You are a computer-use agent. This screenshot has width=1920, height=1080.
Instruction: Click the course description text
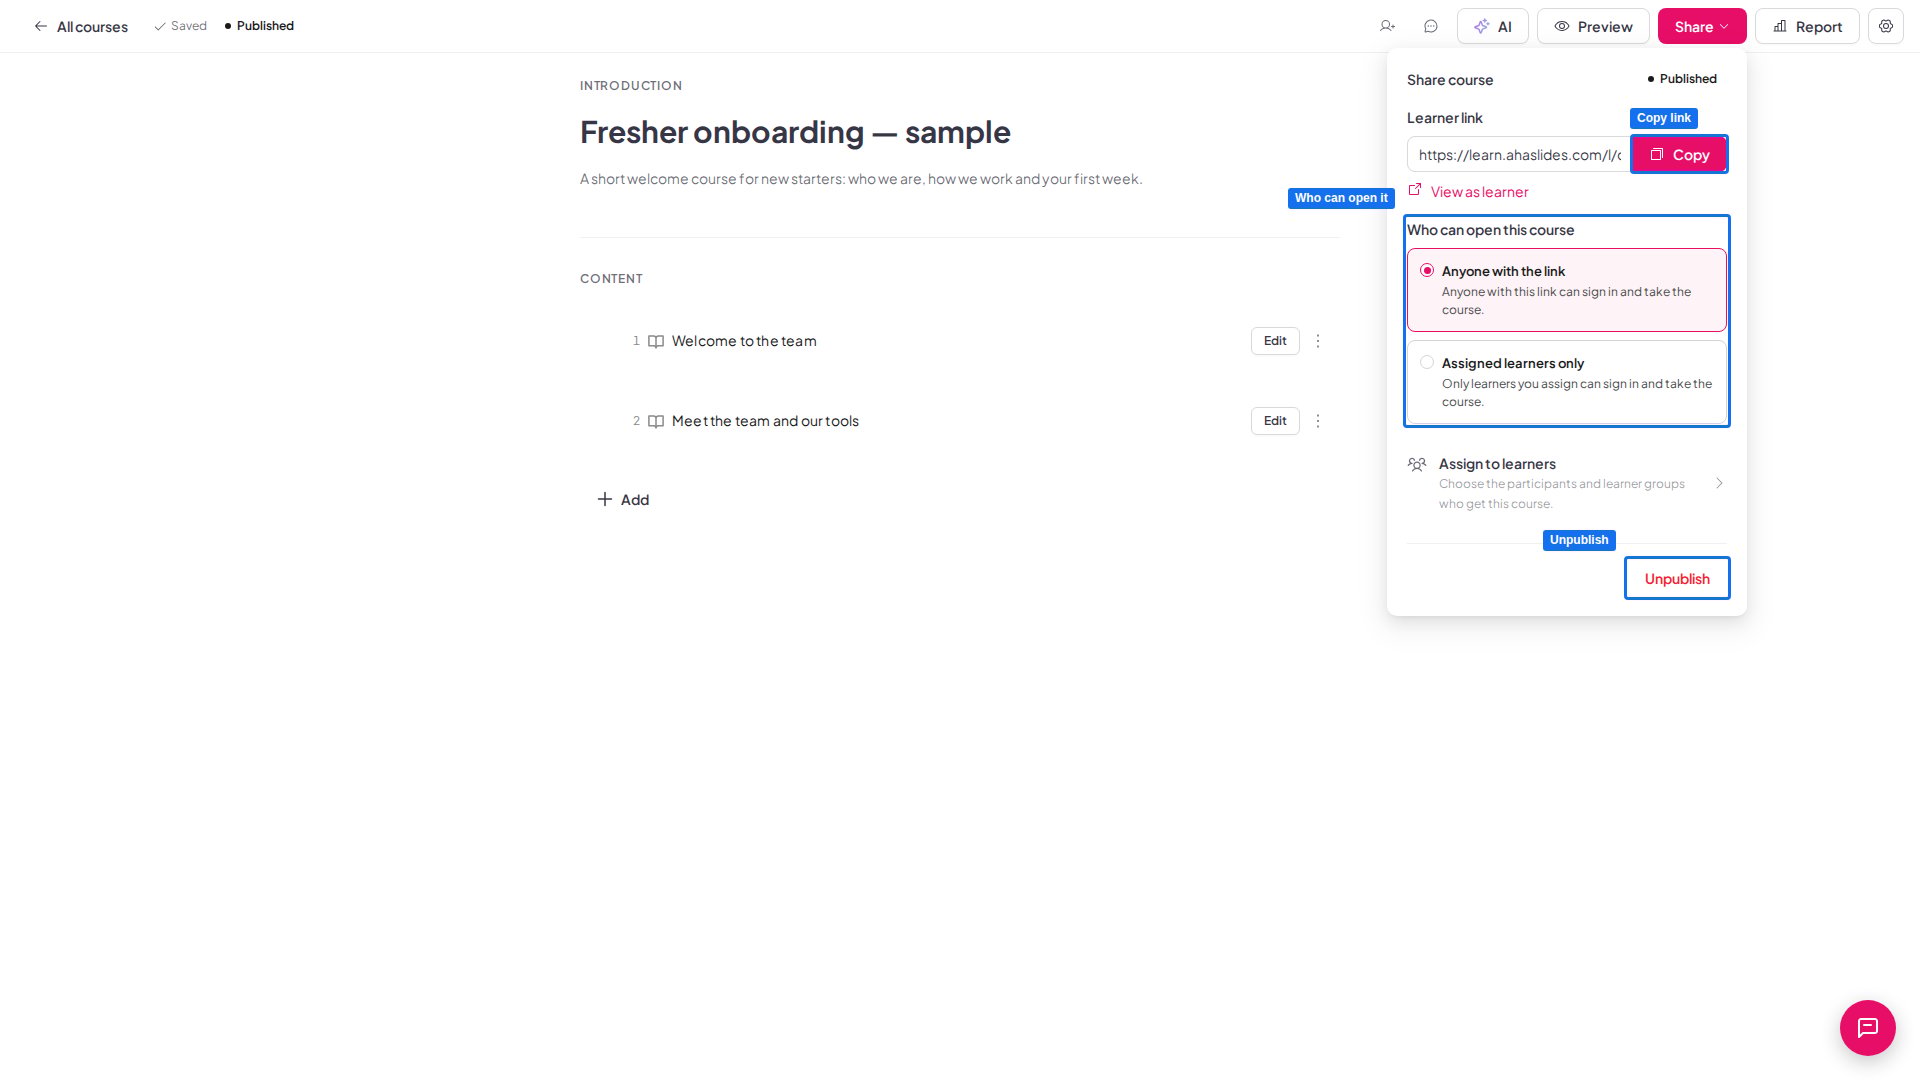(x=861, y=179)
